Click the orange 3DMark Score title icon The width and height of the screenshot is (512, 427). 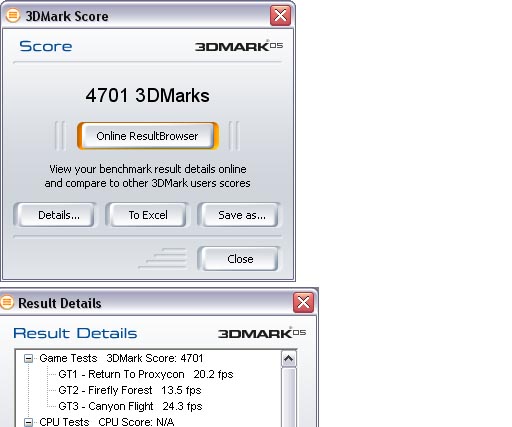(13, 16)
